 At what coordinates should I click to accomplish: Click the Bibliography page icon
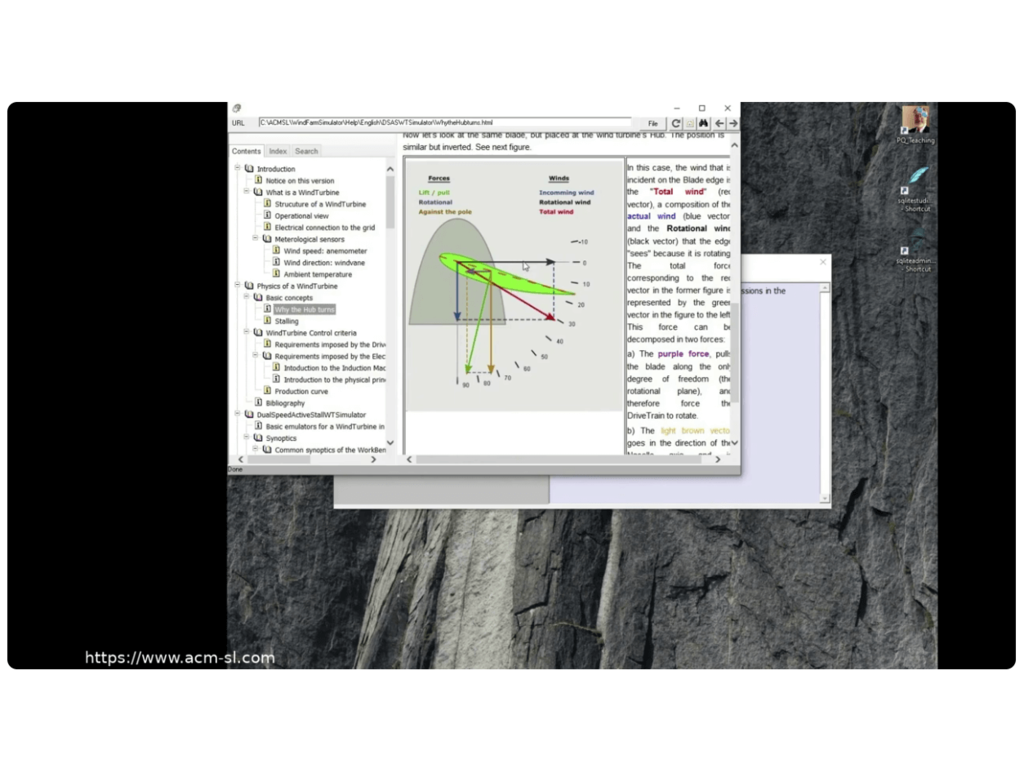click(x=258, y=402)
